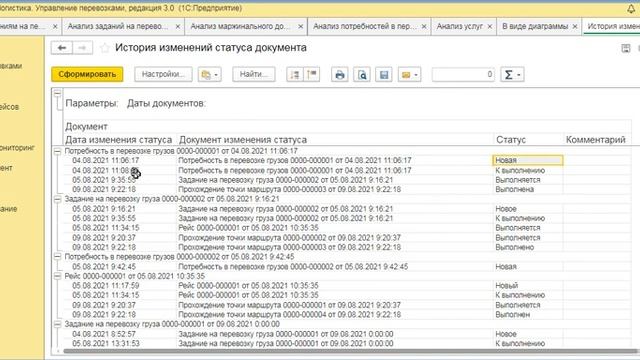
Task: Click the horizontal scrollbar of the report
Action: (350, 351)
